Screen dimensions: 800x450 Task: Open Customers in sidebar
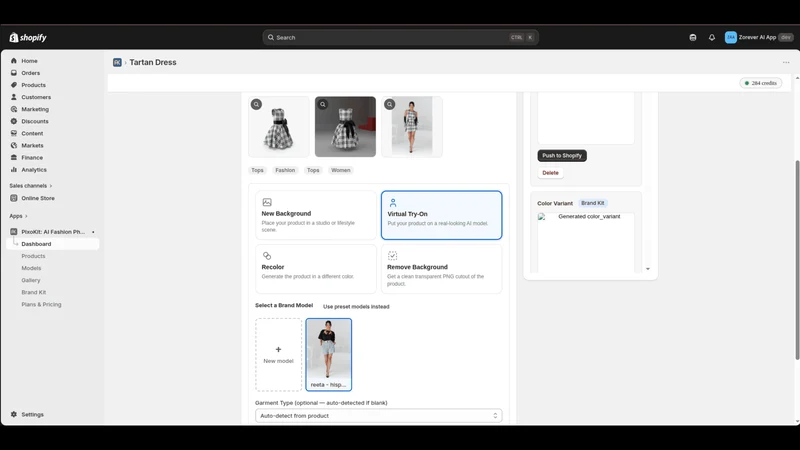coord(36,97)
